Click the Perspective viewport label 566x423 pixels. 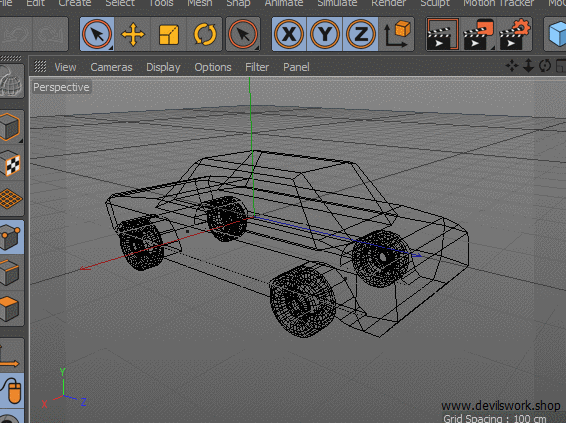pyautogui.click(x=61, y=87)
